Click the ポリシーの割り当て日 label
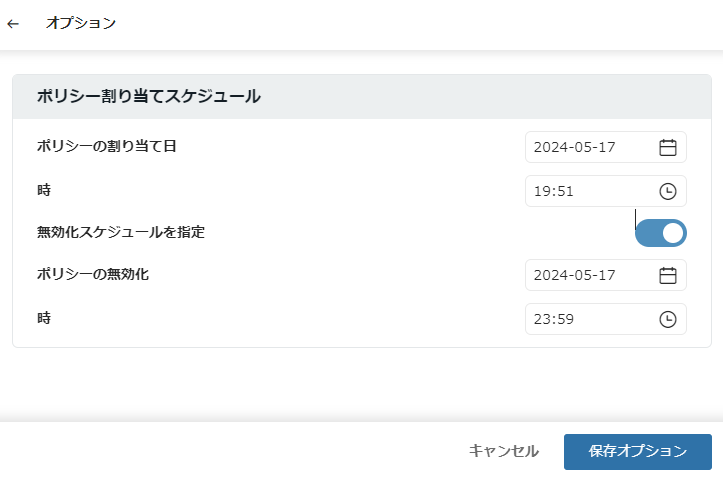 tap(107, 146)
